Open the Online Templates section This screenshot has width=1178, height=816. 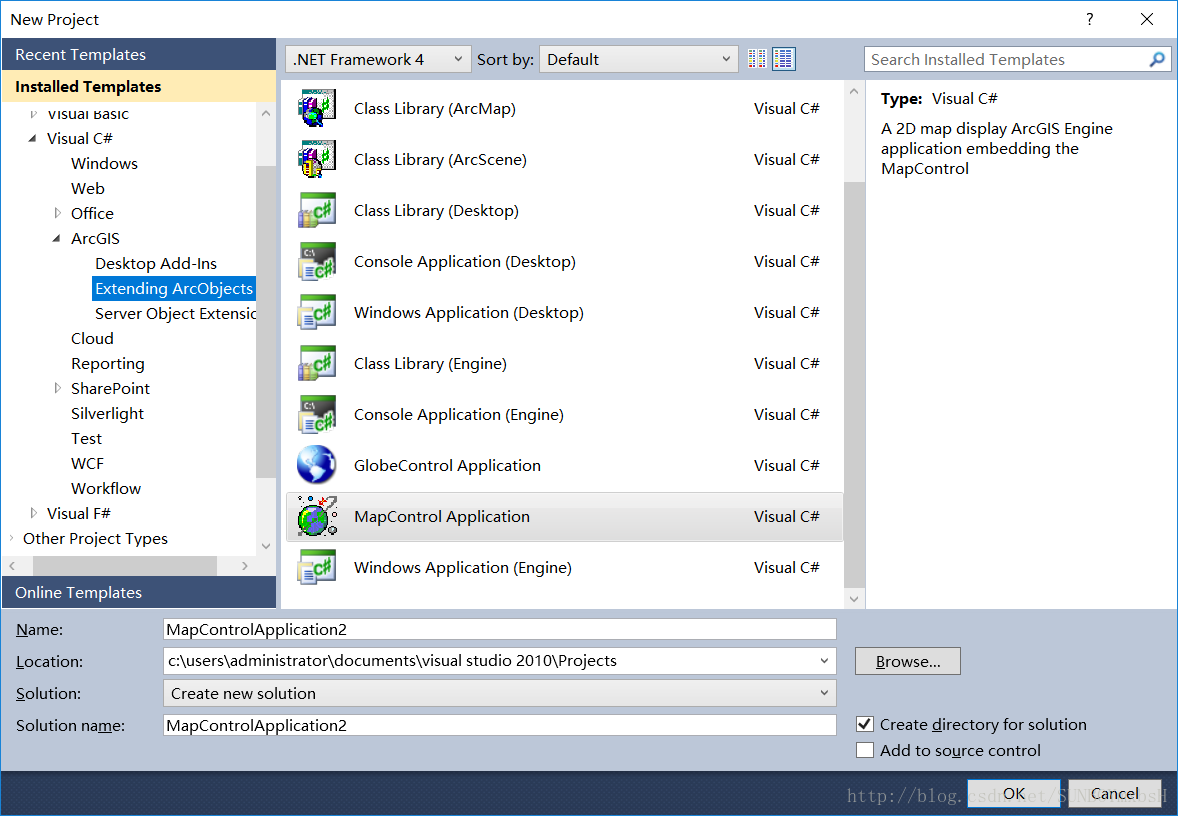pyautogui.click(x=139, y=592)
